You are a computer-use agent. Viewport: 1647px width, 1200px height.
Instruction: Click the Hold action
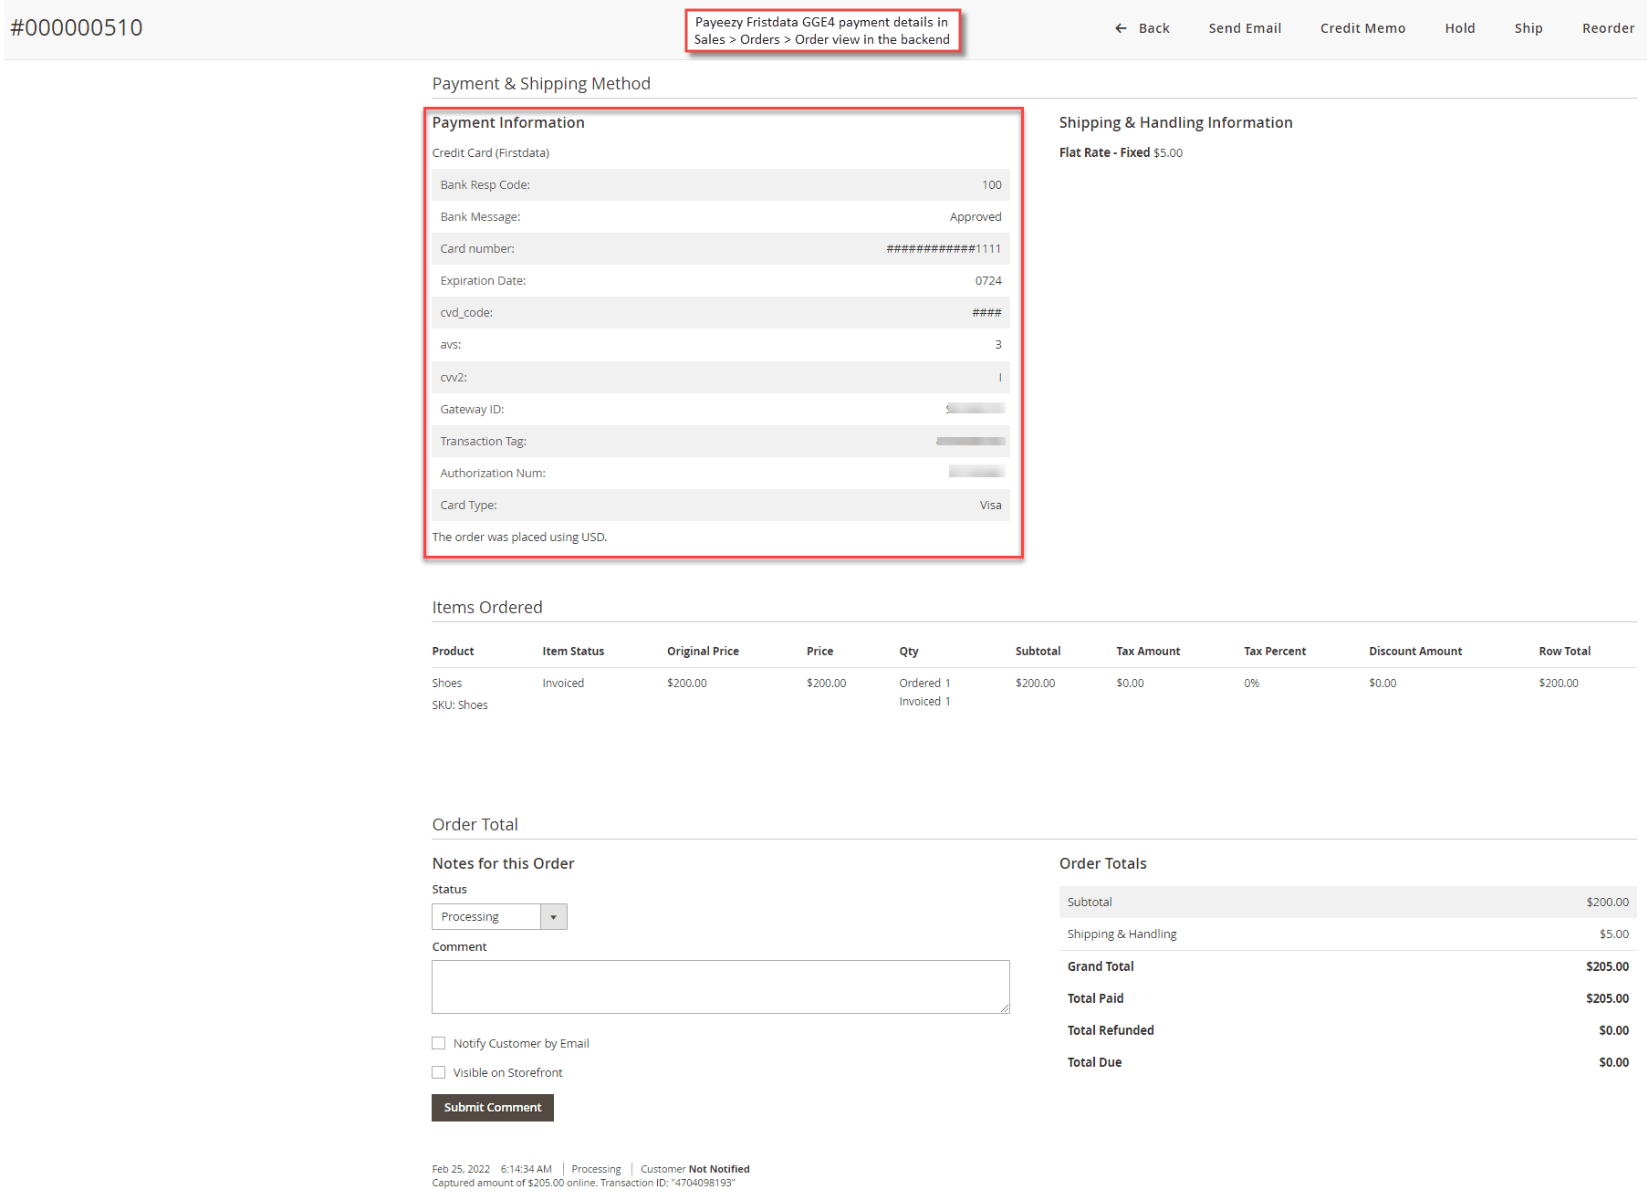pyautogui.click(x=1460, y=28)
